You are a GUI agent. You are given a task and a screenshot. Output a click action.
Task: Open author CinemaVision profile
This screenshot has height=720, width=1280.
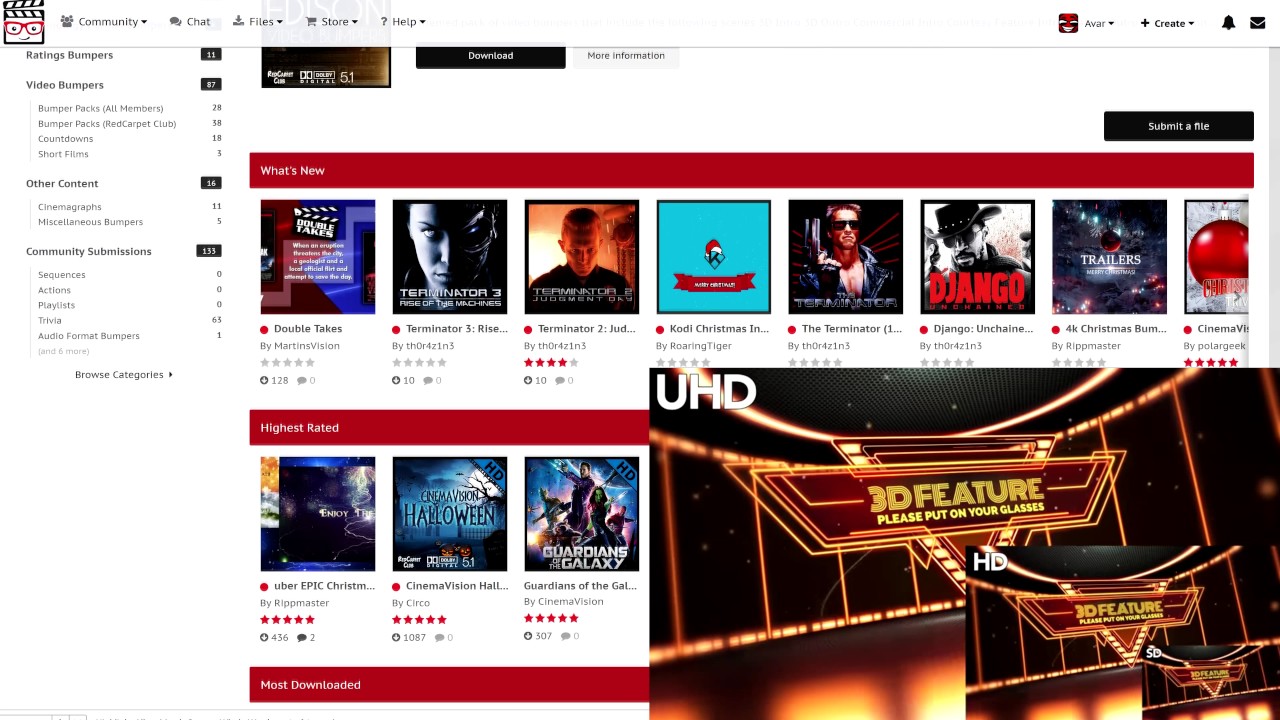(571, 602)
